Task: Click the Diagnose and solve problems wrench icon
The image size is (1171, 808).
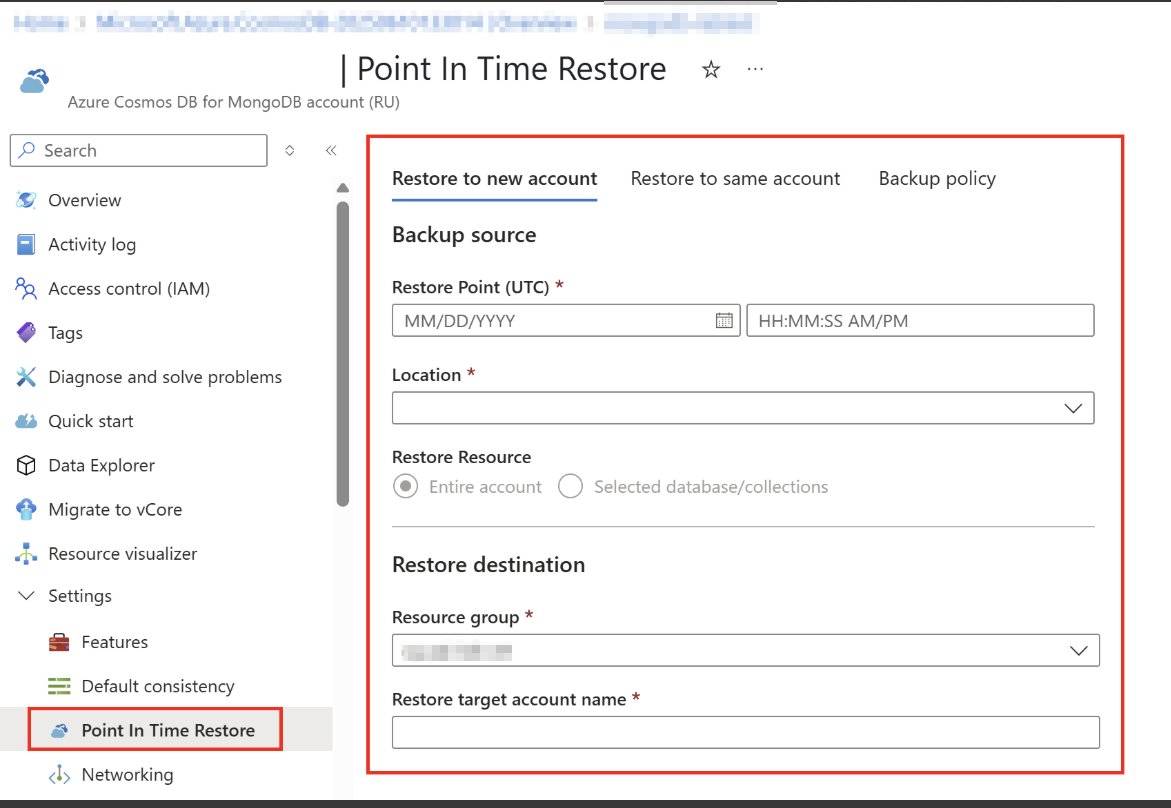Action: click(x=26, y=377)
